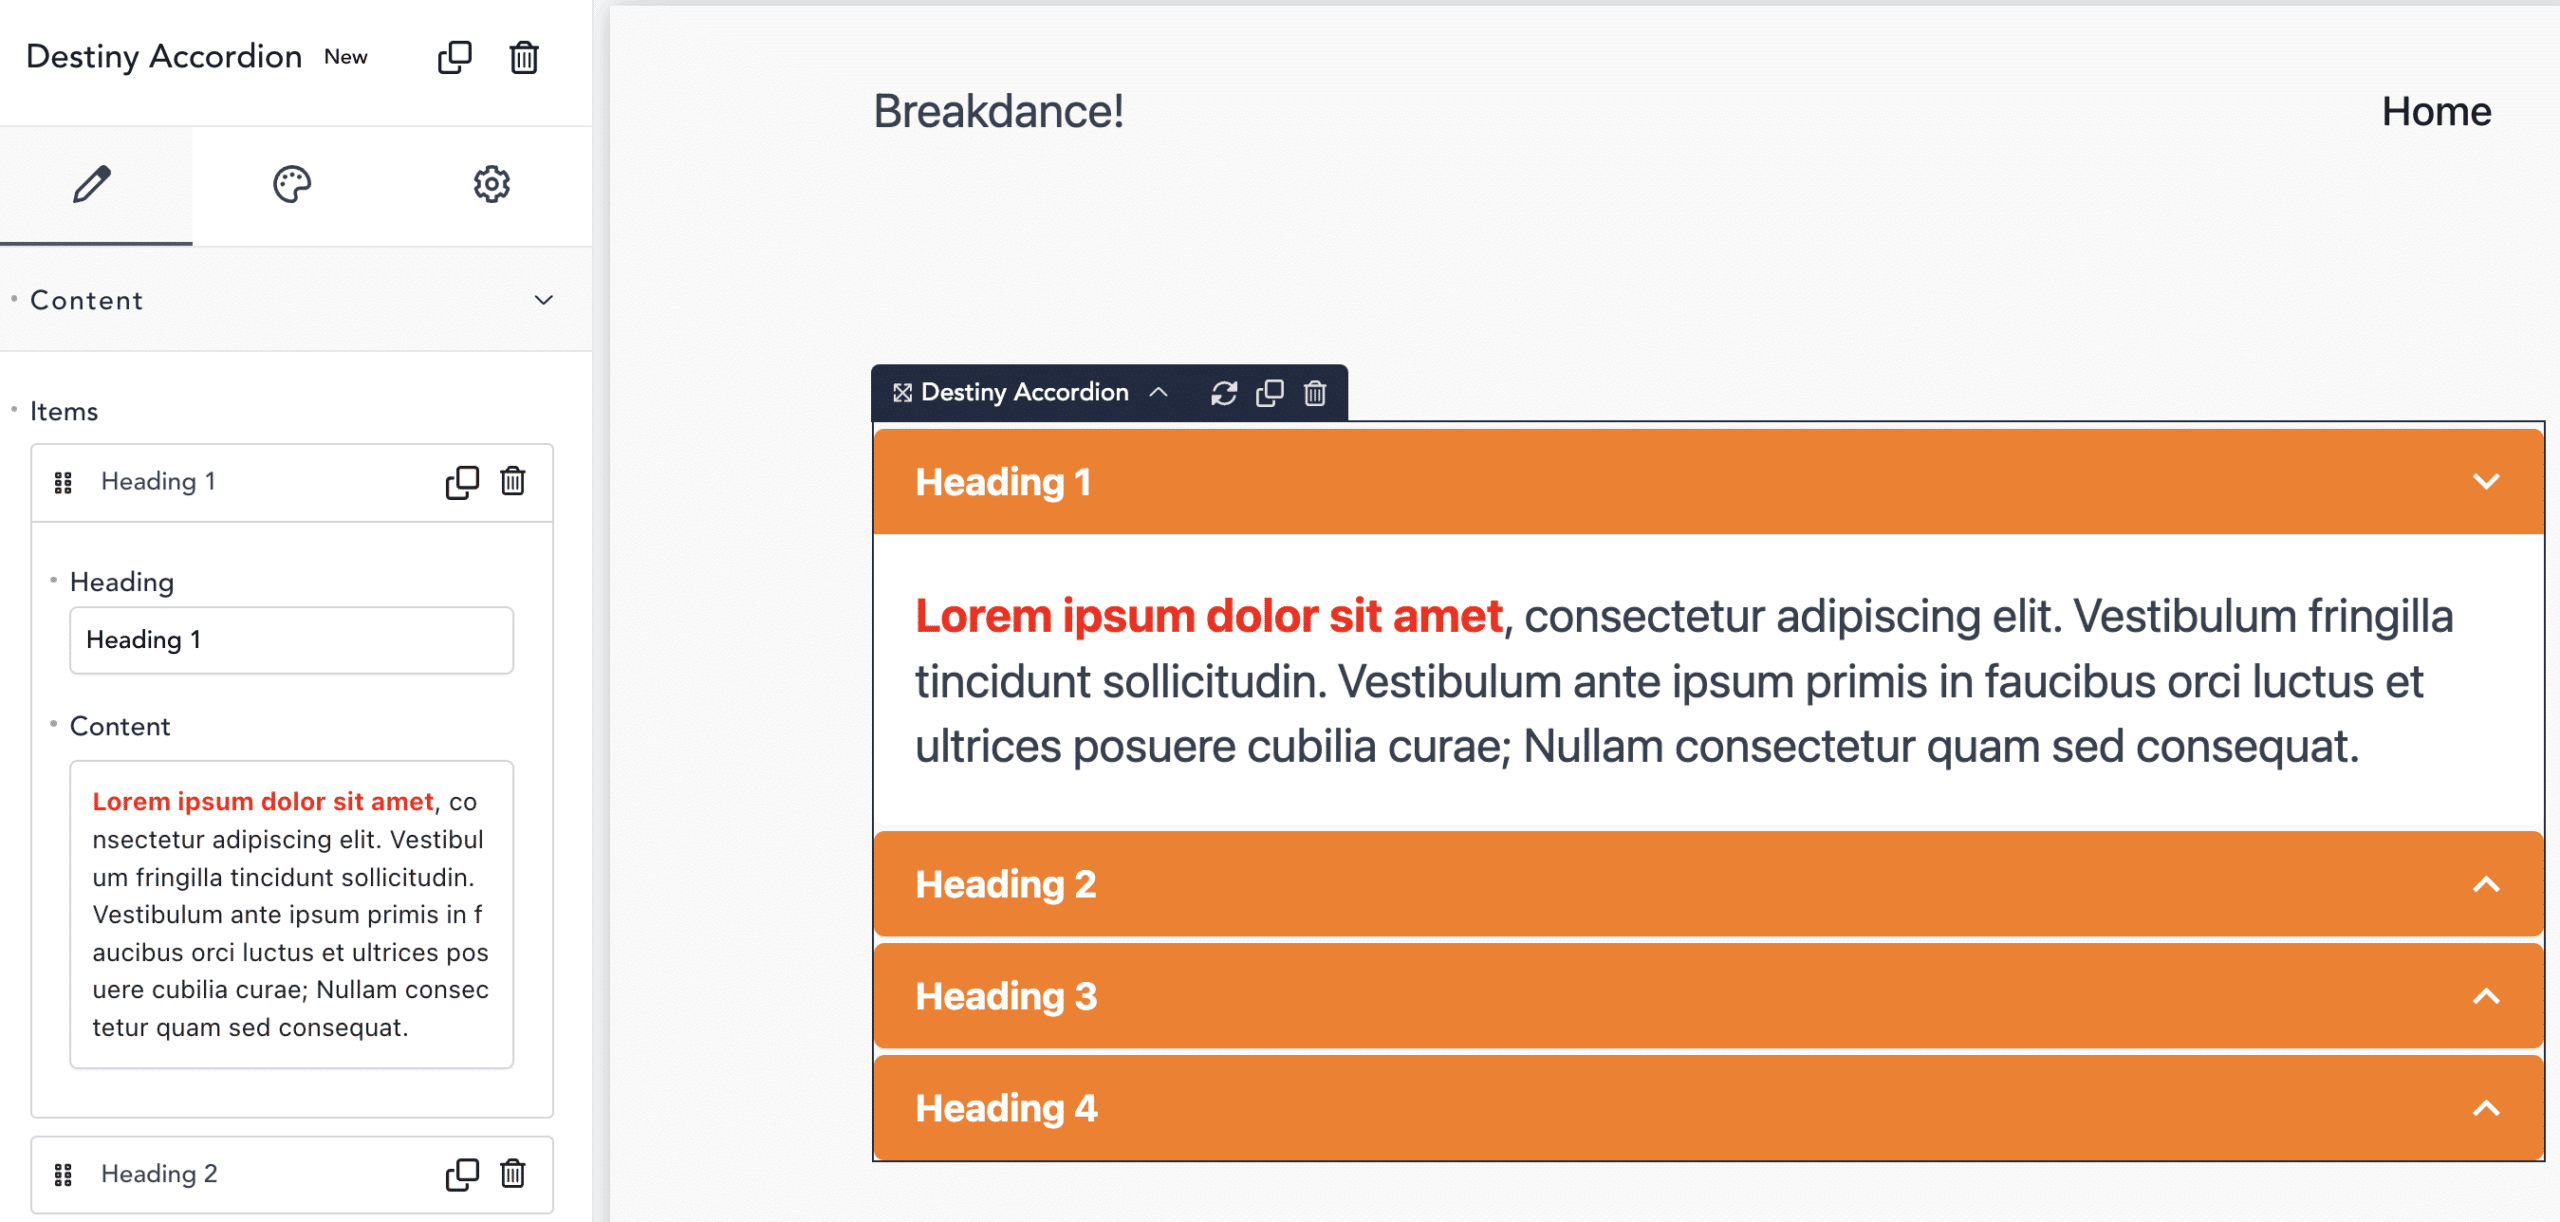2560x1222 pixels.
Task: Delete the Destiny Accordion via header trash icon
Action: (524, 57)
